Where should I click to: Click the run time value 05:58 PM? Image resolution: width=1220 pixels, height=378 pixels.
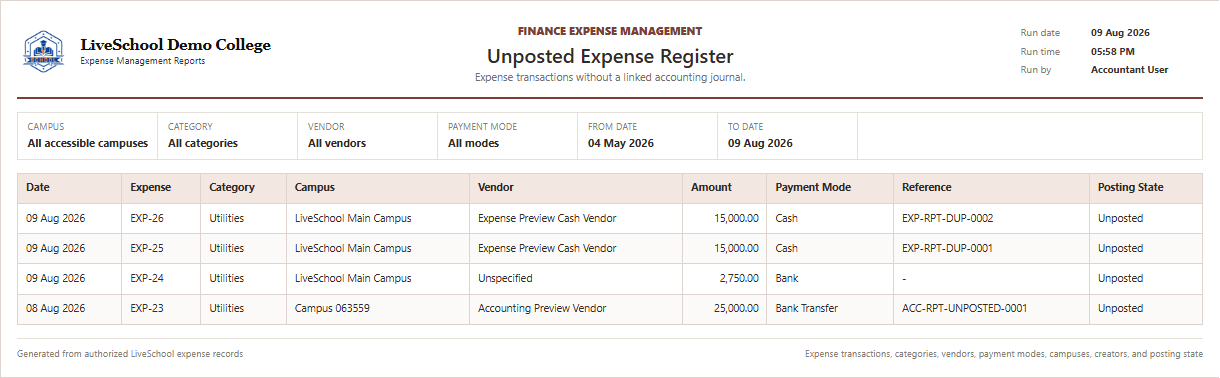point(1113,51)
